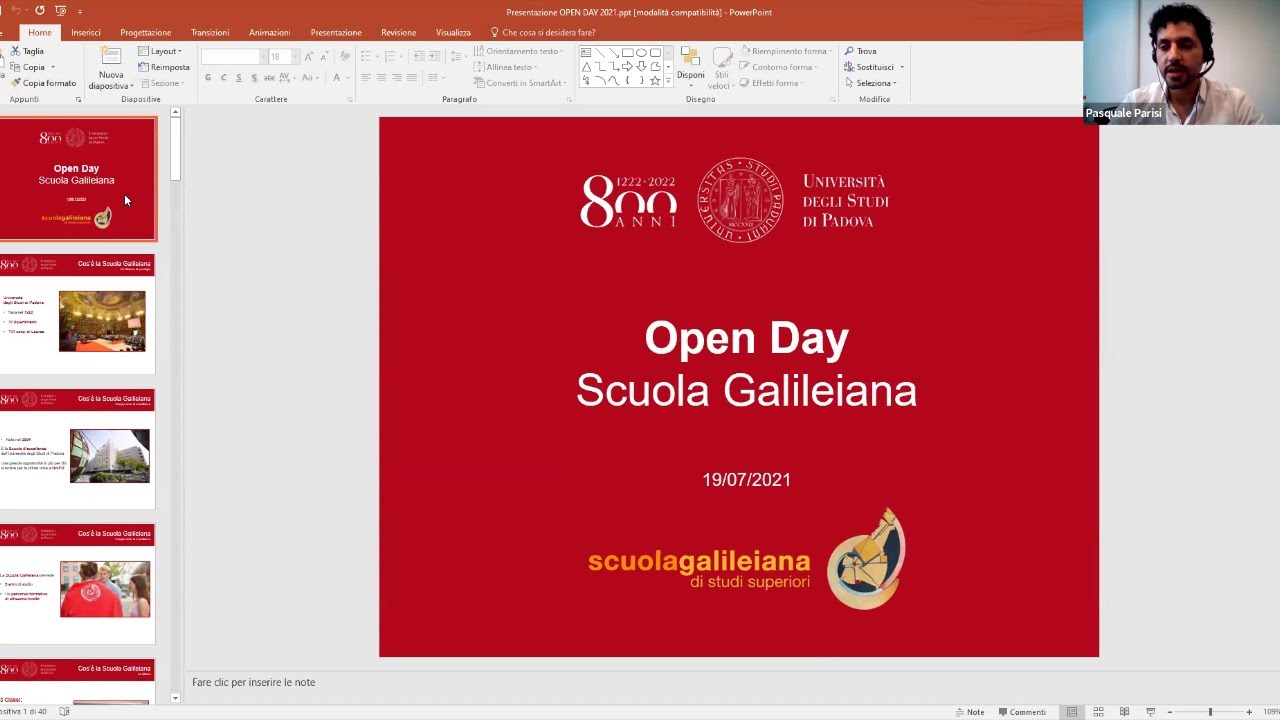Click the Trova magnifier search button
Screen dimensions: 1280x720
860,51
